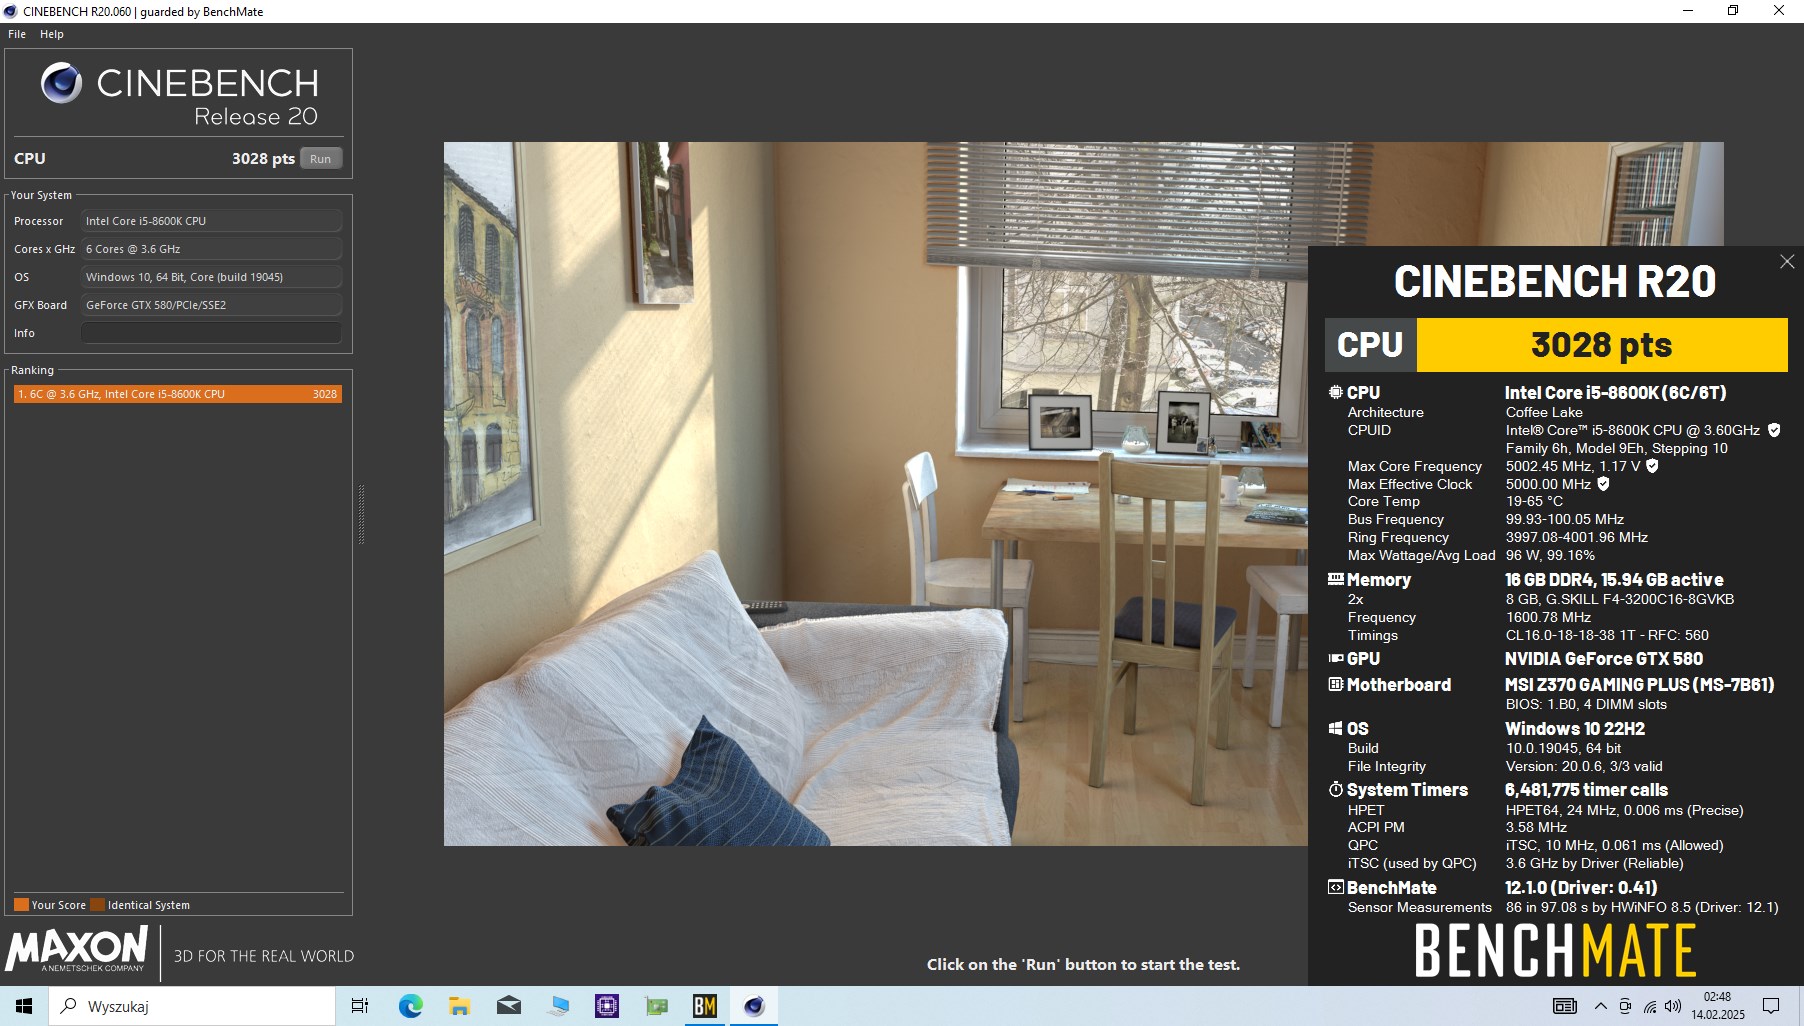
Task: Click the Identical System brown legend swatch
Action: [x=97, y=905]
